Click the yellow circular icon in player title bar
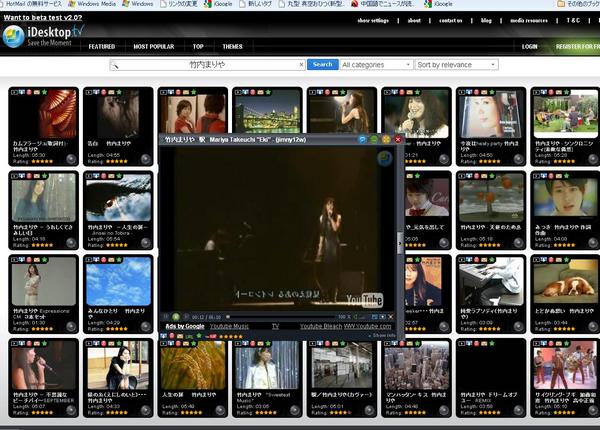 pos(386,140)
